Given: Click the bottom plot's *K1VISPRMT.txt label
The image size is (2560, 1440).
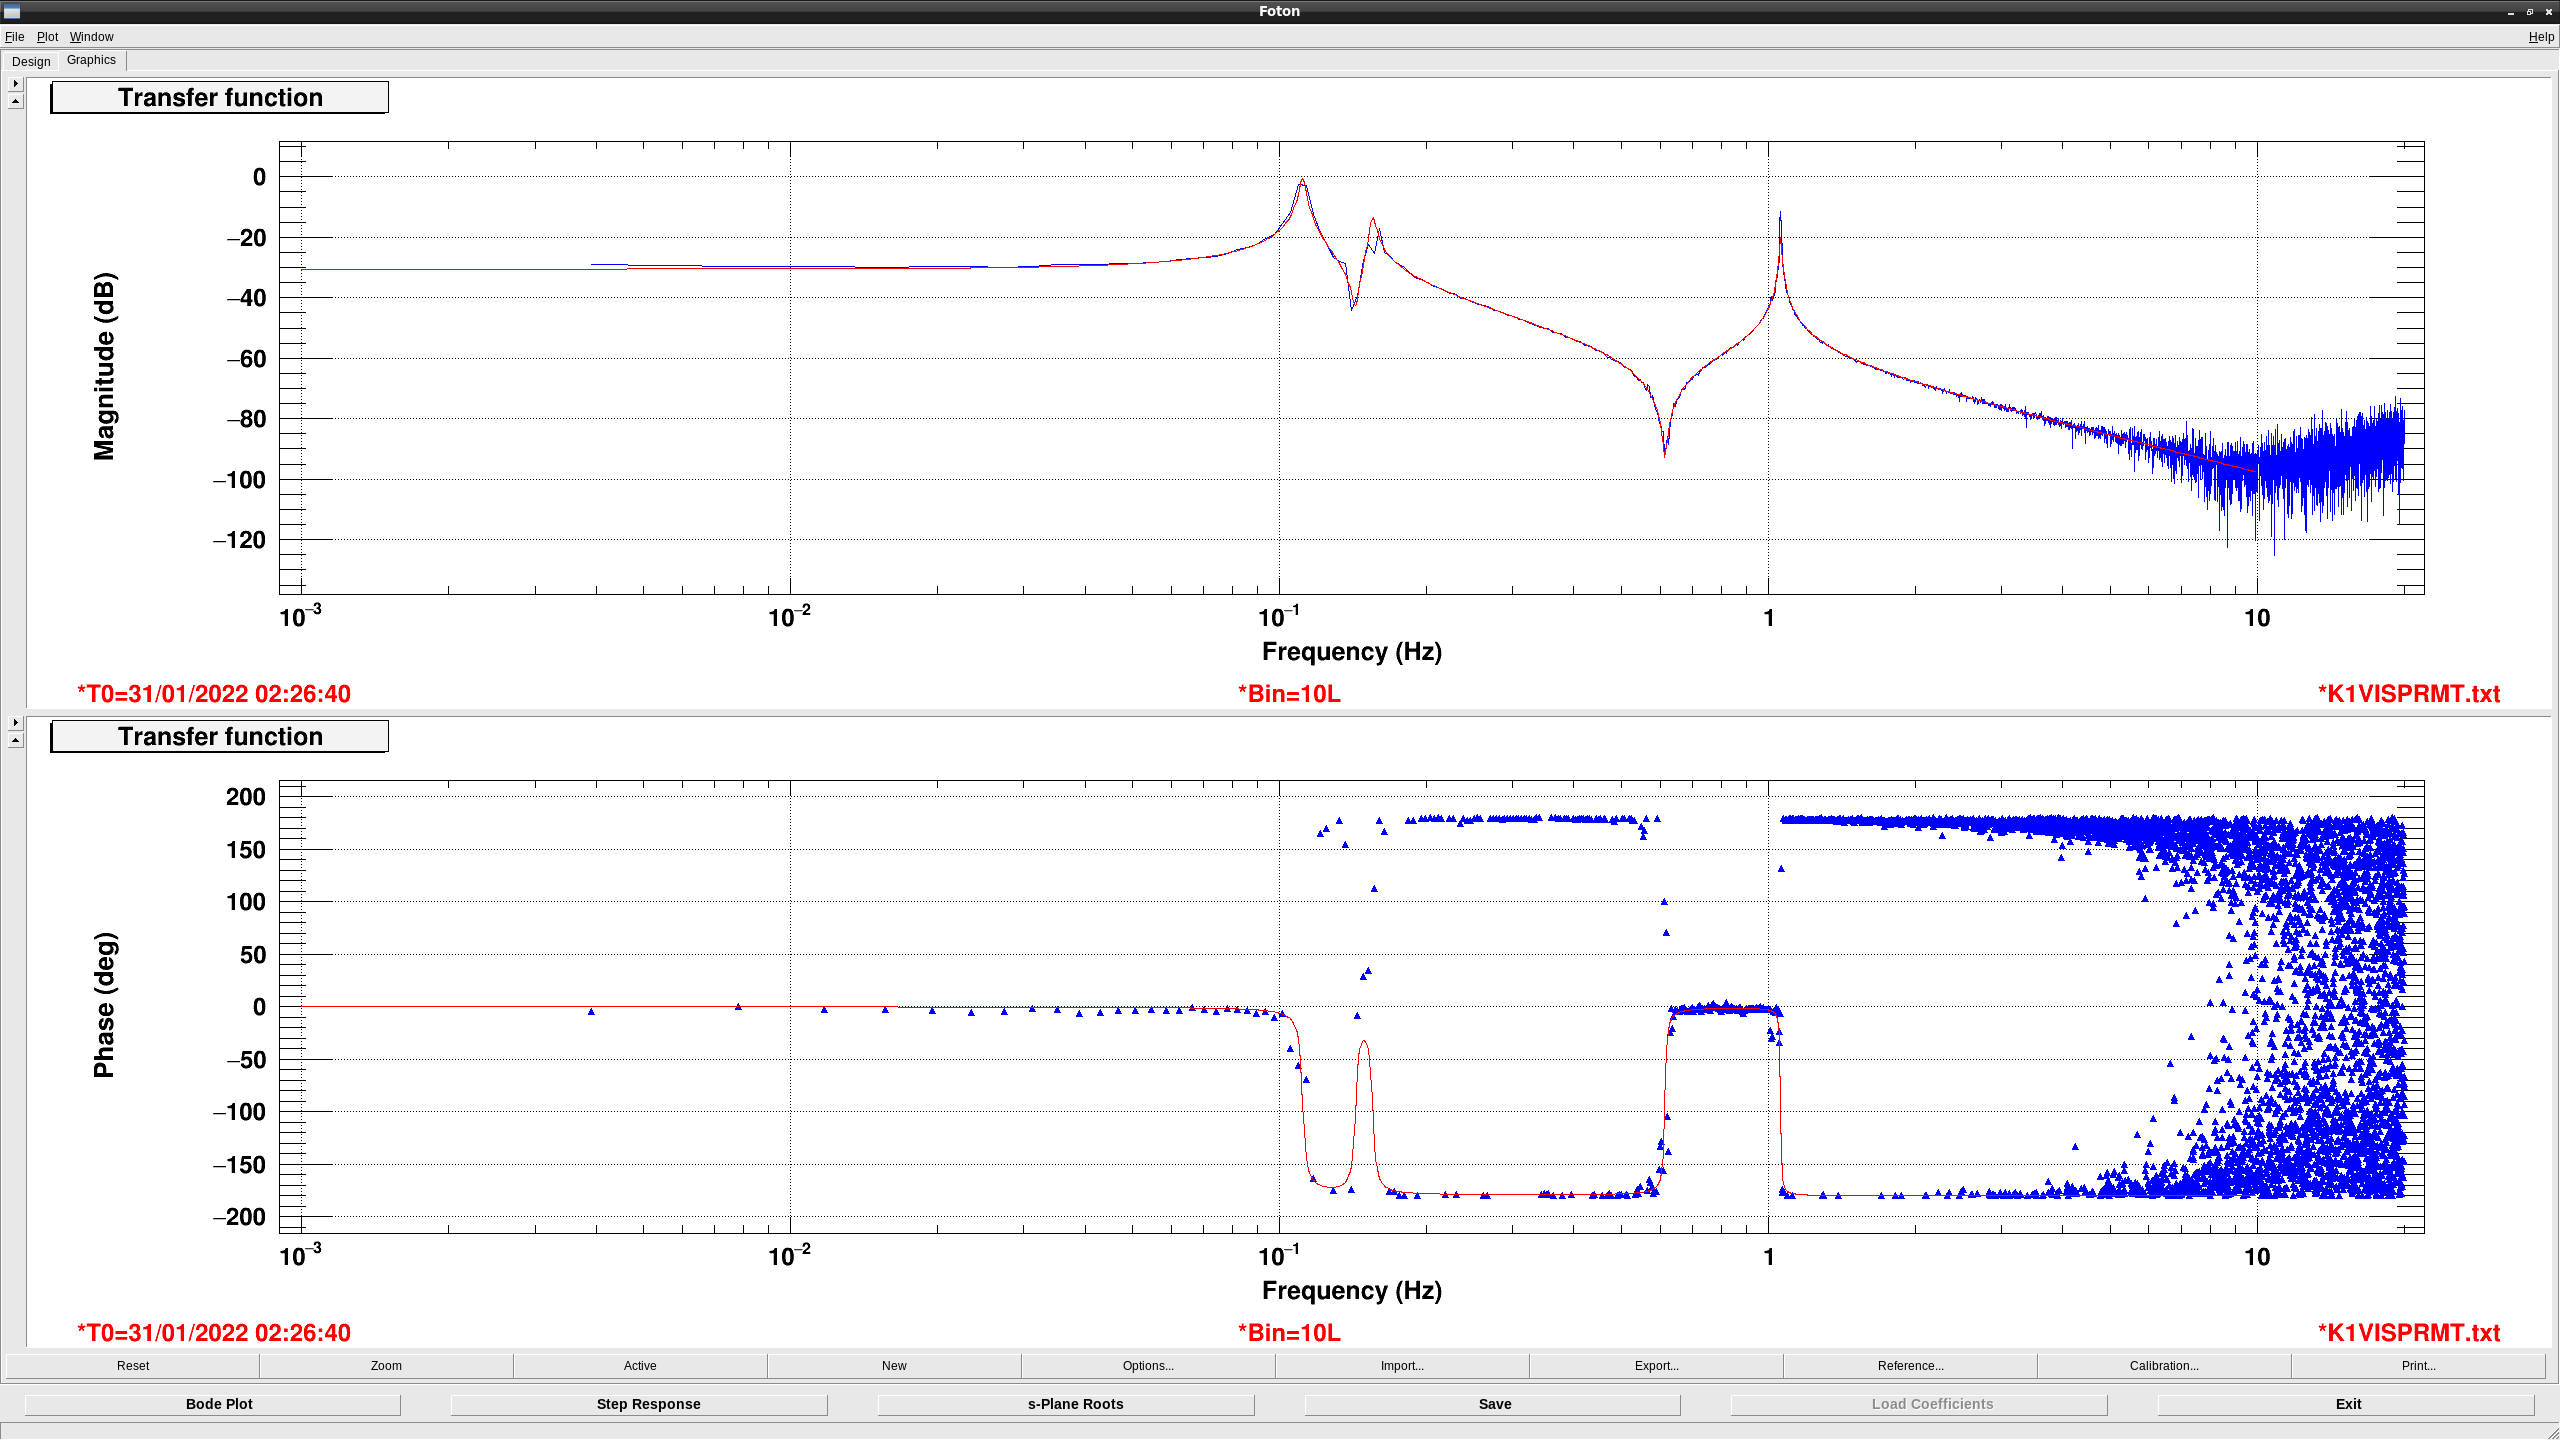Looking at the screenshot, I should (x=2409, y=1333).
